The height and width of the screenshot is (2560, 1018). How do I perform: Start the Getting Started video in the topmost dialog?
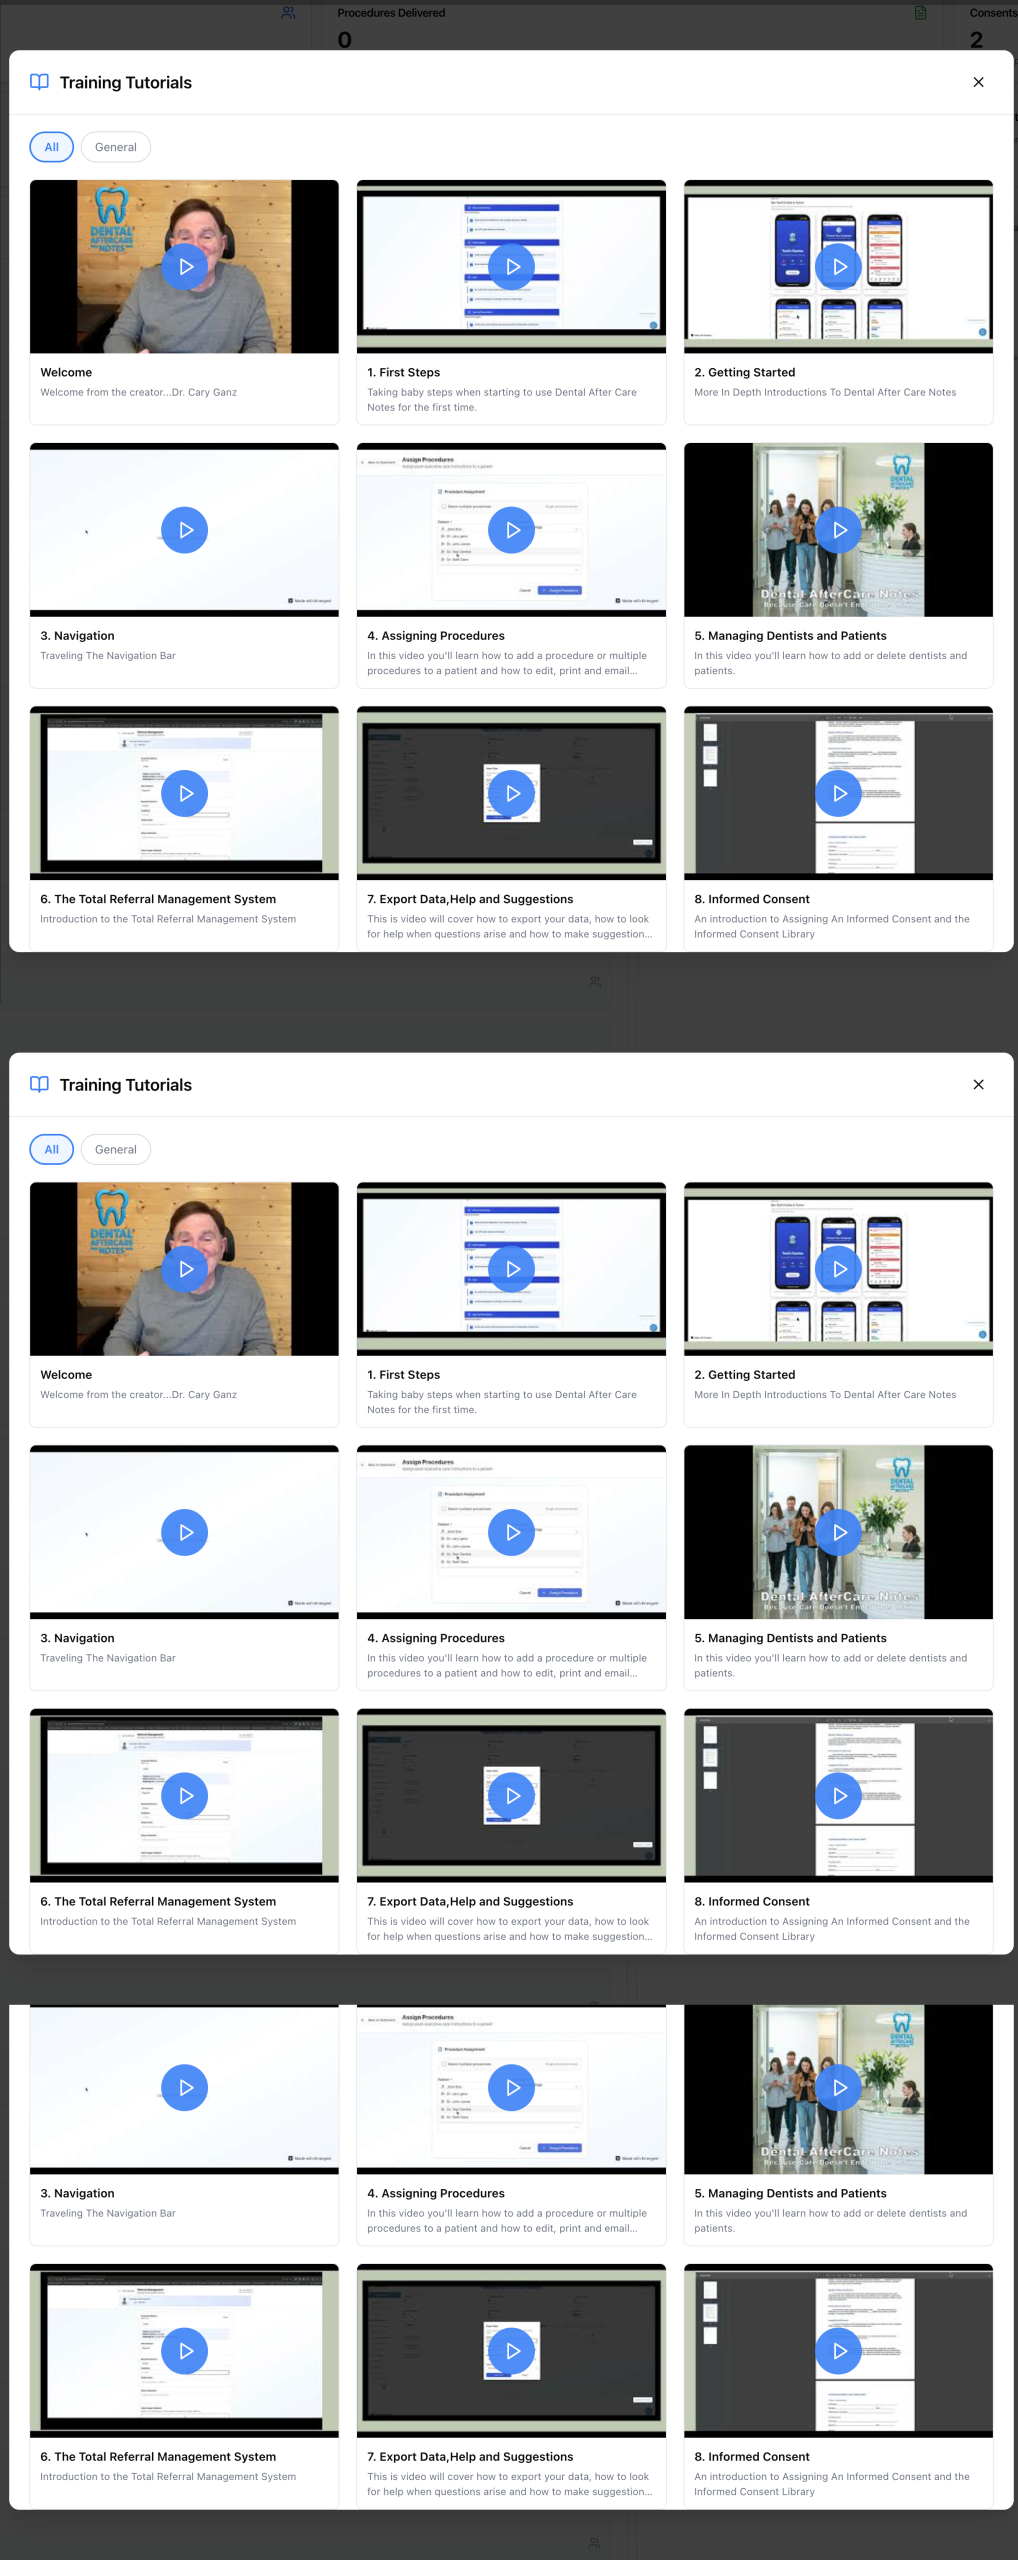coord(839,267)
